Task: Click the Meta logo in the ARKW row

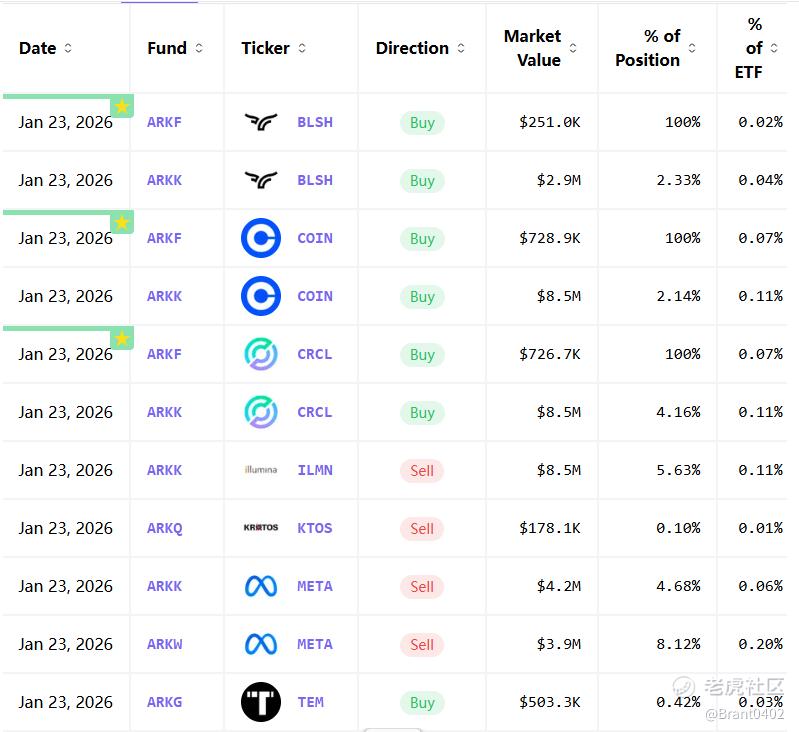Action: tap(261, 644)
